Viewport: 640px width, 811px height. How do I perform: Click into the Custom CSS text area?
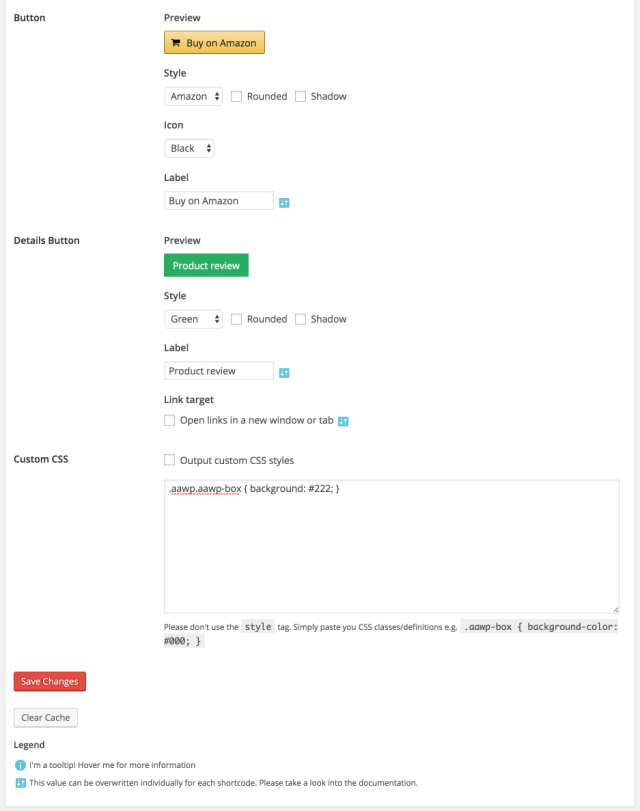click(x=391, y=550)
